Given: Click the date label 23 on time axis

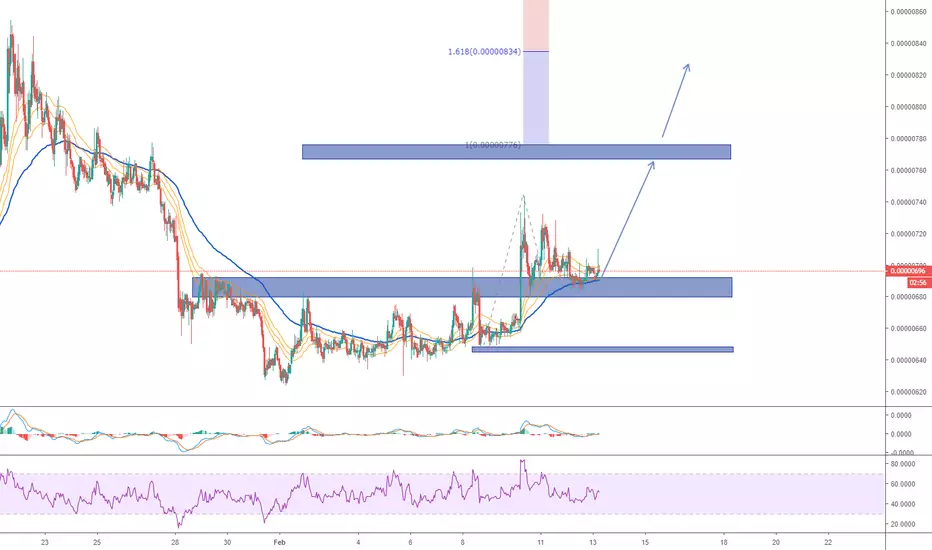Looking at the screenshot, I should (x=45, y=542).
